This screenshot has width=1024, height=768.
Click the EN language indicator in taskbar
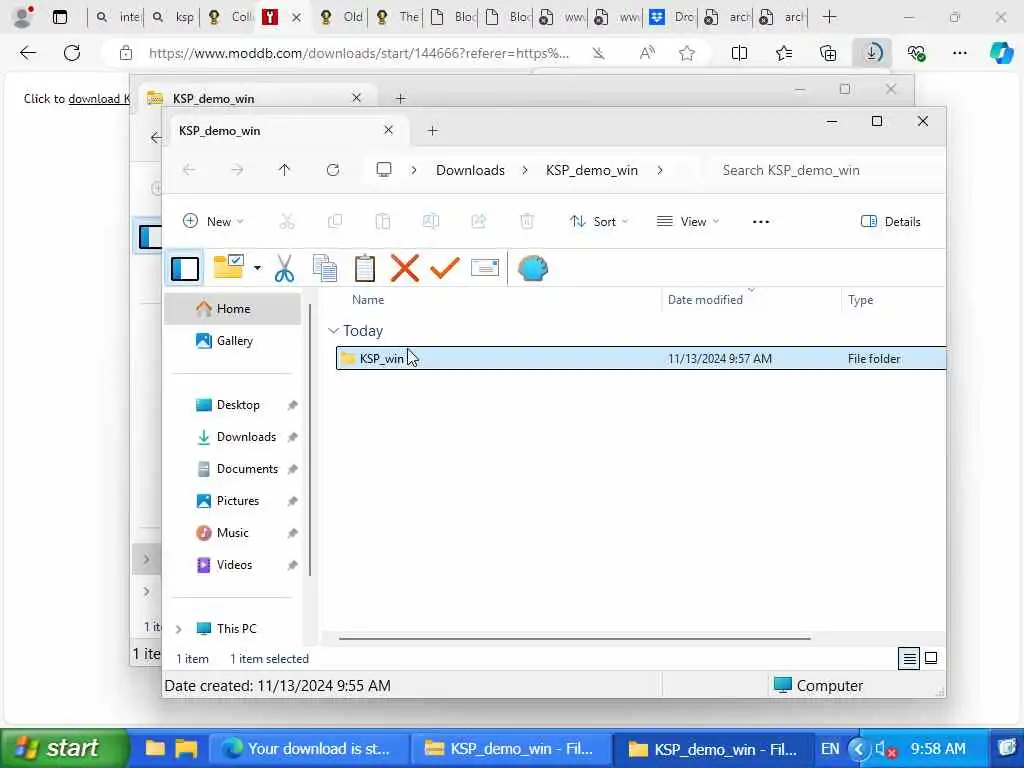pyautogui.click(x=830, y=748)
